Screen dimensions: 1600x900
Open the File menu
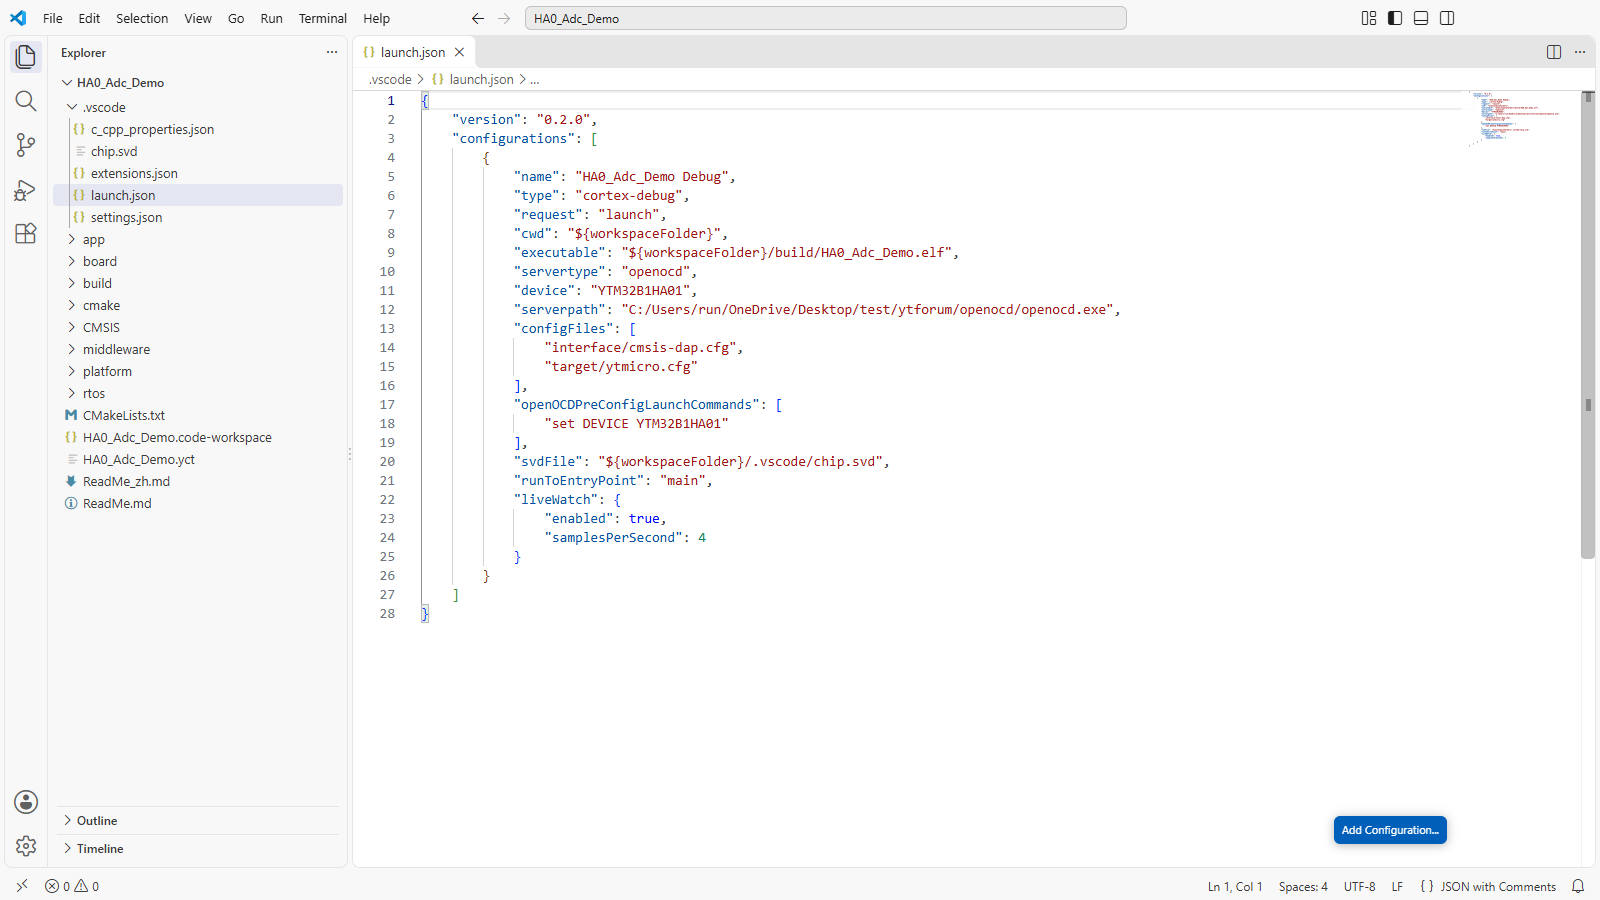point(53,18)
